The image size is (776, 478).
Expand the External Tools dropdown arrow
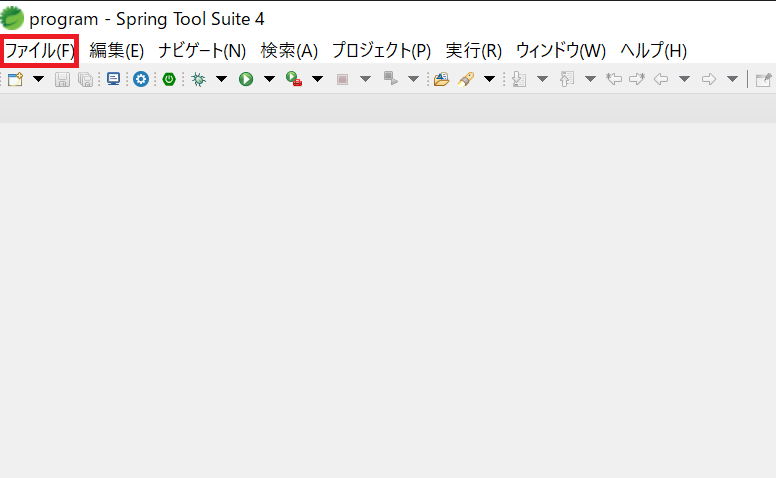317,79
